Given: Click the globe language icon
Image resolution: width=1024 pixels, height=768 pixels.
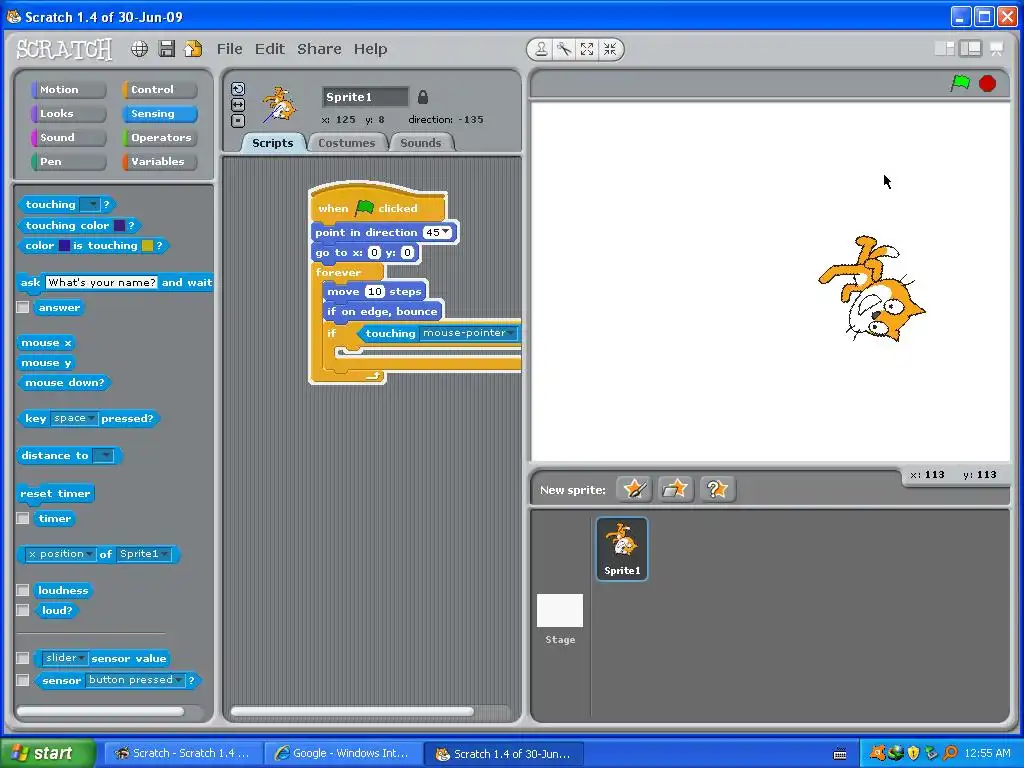Looking at the screenshot, I should [139, 49].
